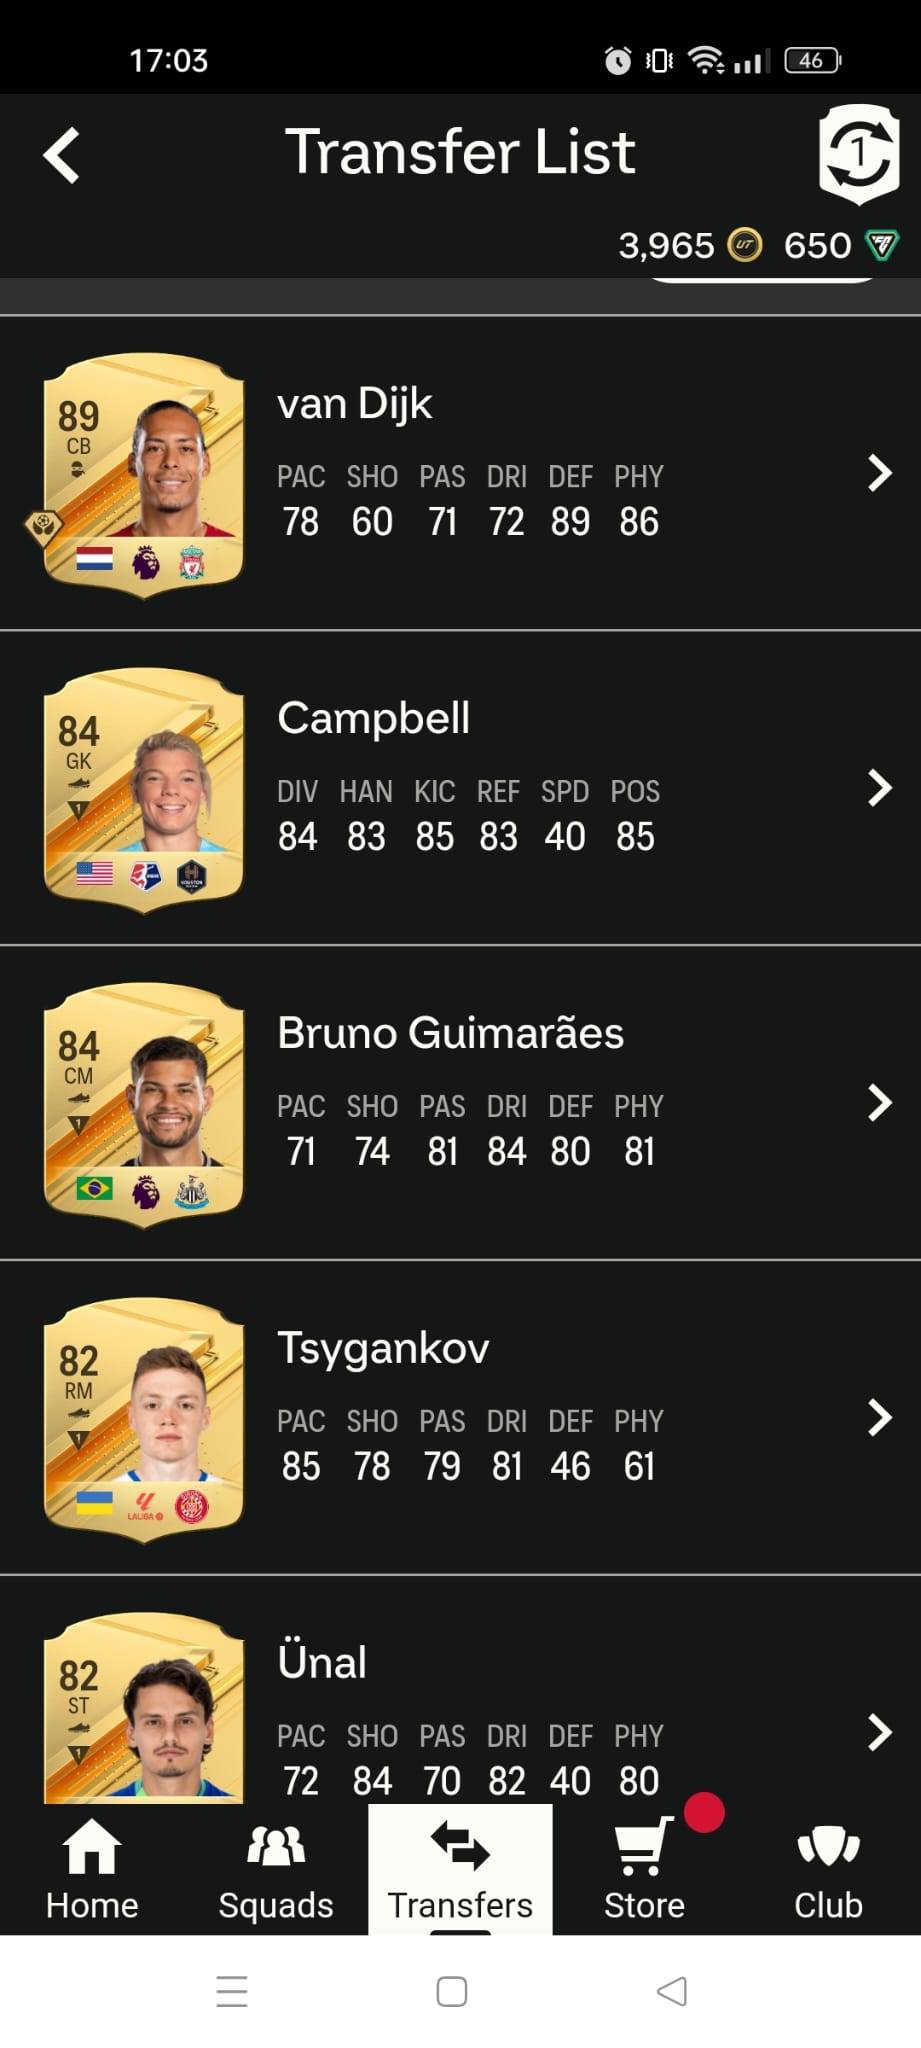Open the Squads tab
The width and height of the screenshot is (921, 2048).
click(276, 1868)
